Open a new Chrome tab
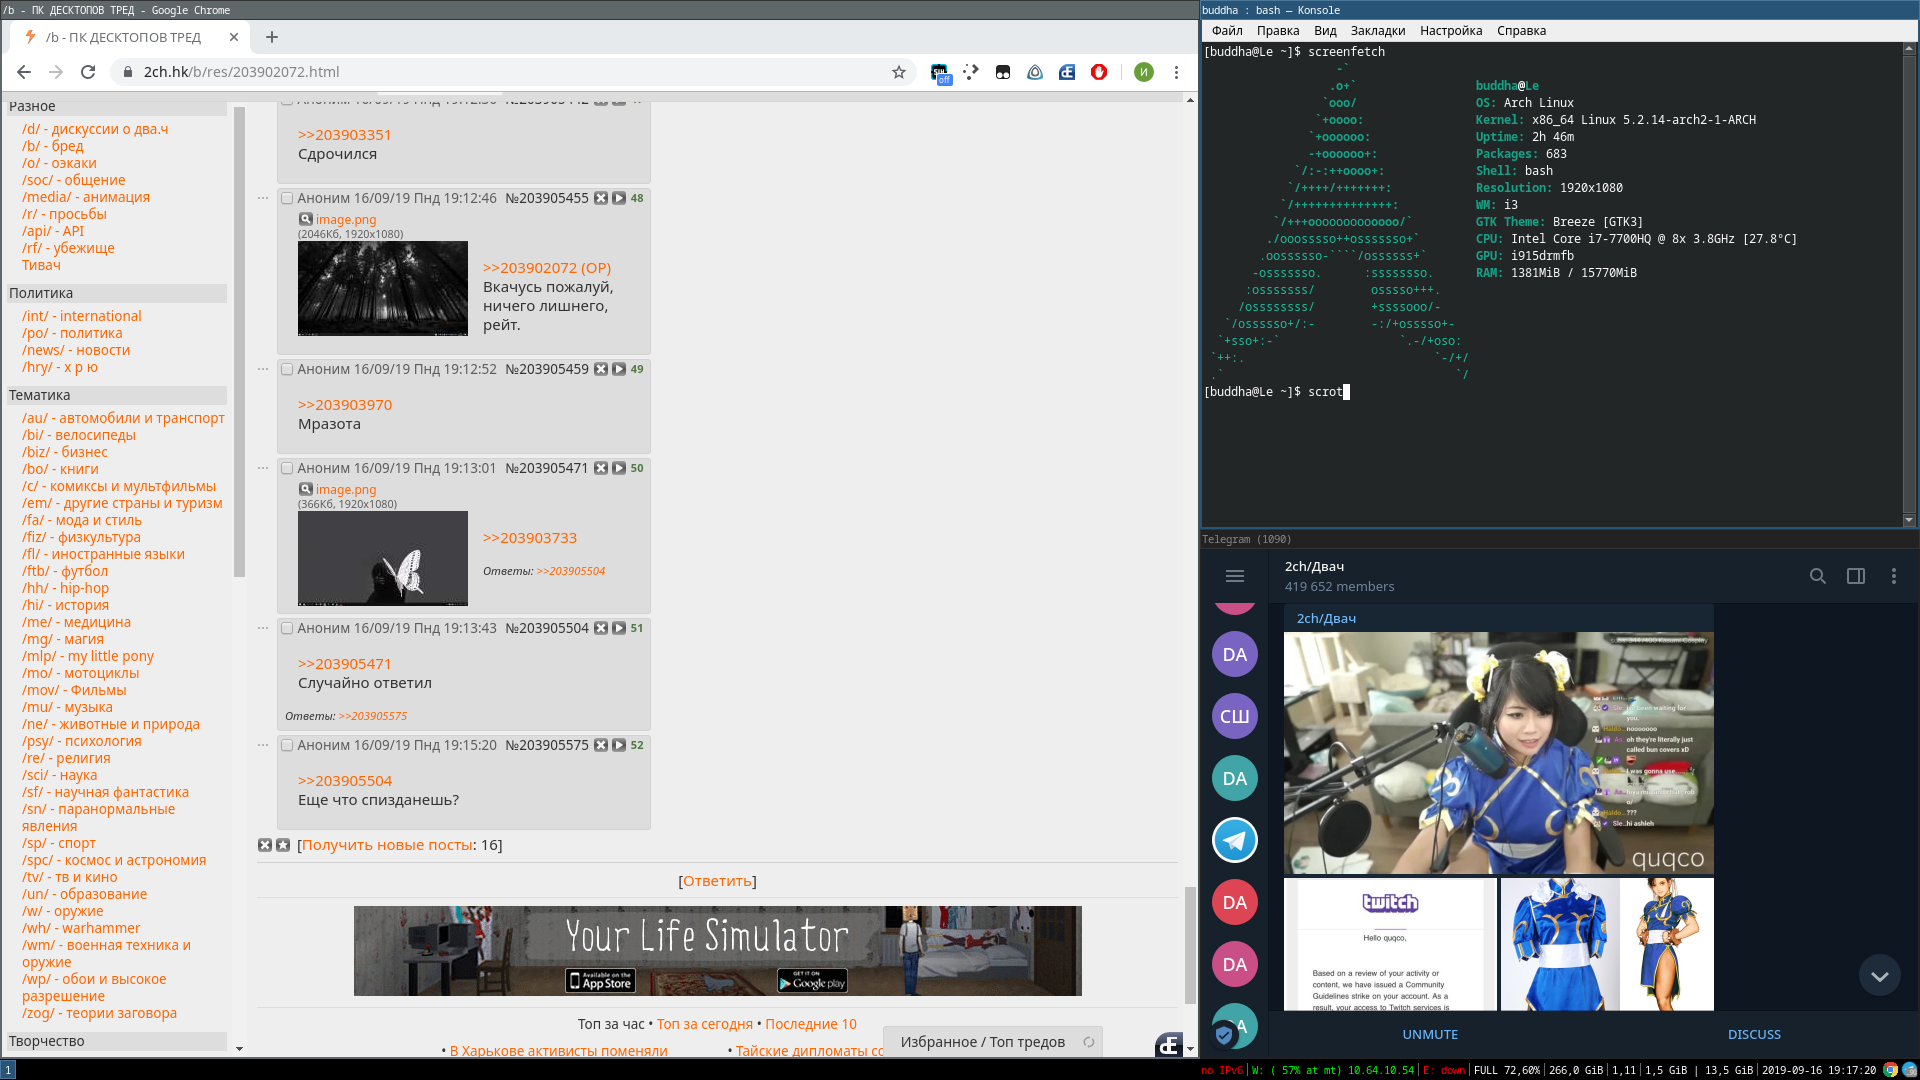This screenshot has height=1080, width=1920. [x=272, y=37]
